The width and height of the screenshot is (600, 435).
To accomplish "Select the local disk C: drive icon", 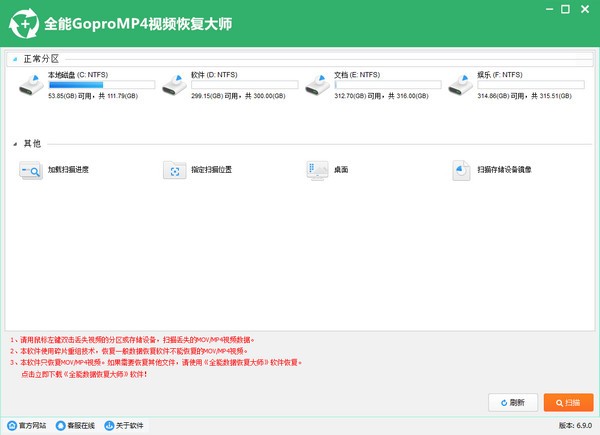I will coord(31,85).
